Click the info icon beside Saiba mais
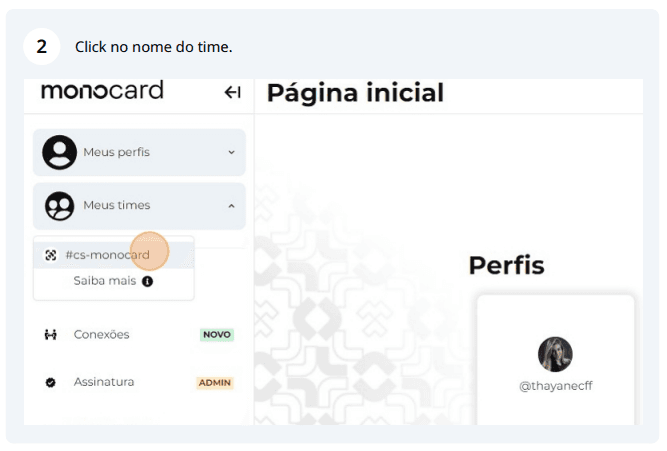The width and height of the screenshot is (667, 451). (x=148, y=281)
